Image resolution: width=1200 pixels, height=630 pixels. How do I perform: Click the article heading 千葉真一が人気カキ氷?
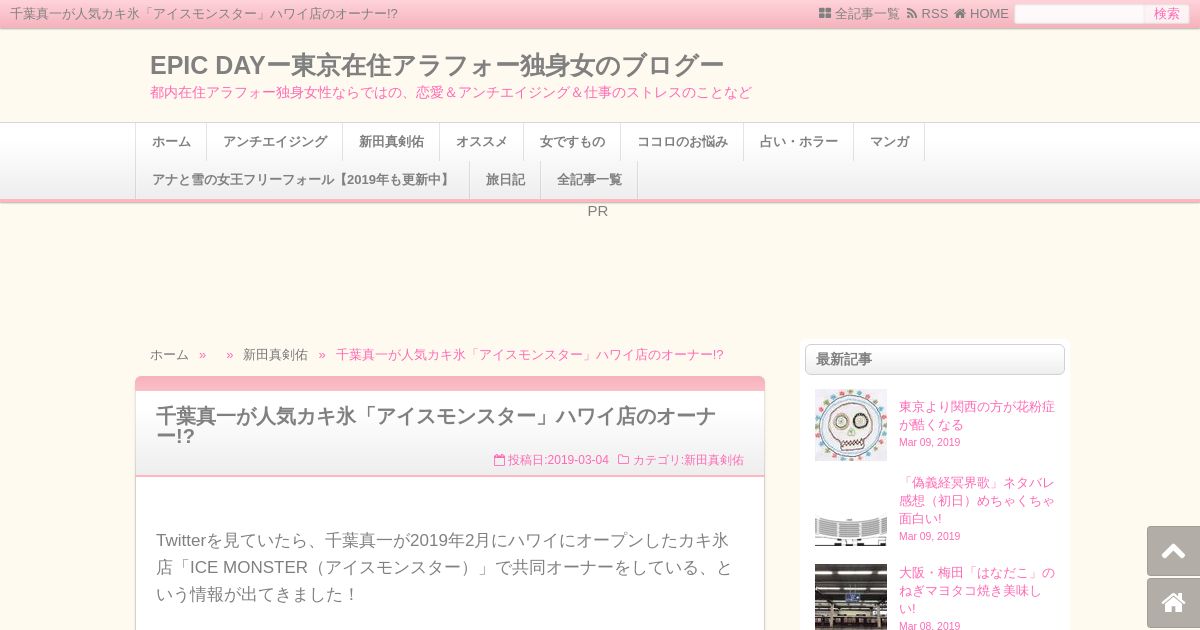(x=436, y=426)
